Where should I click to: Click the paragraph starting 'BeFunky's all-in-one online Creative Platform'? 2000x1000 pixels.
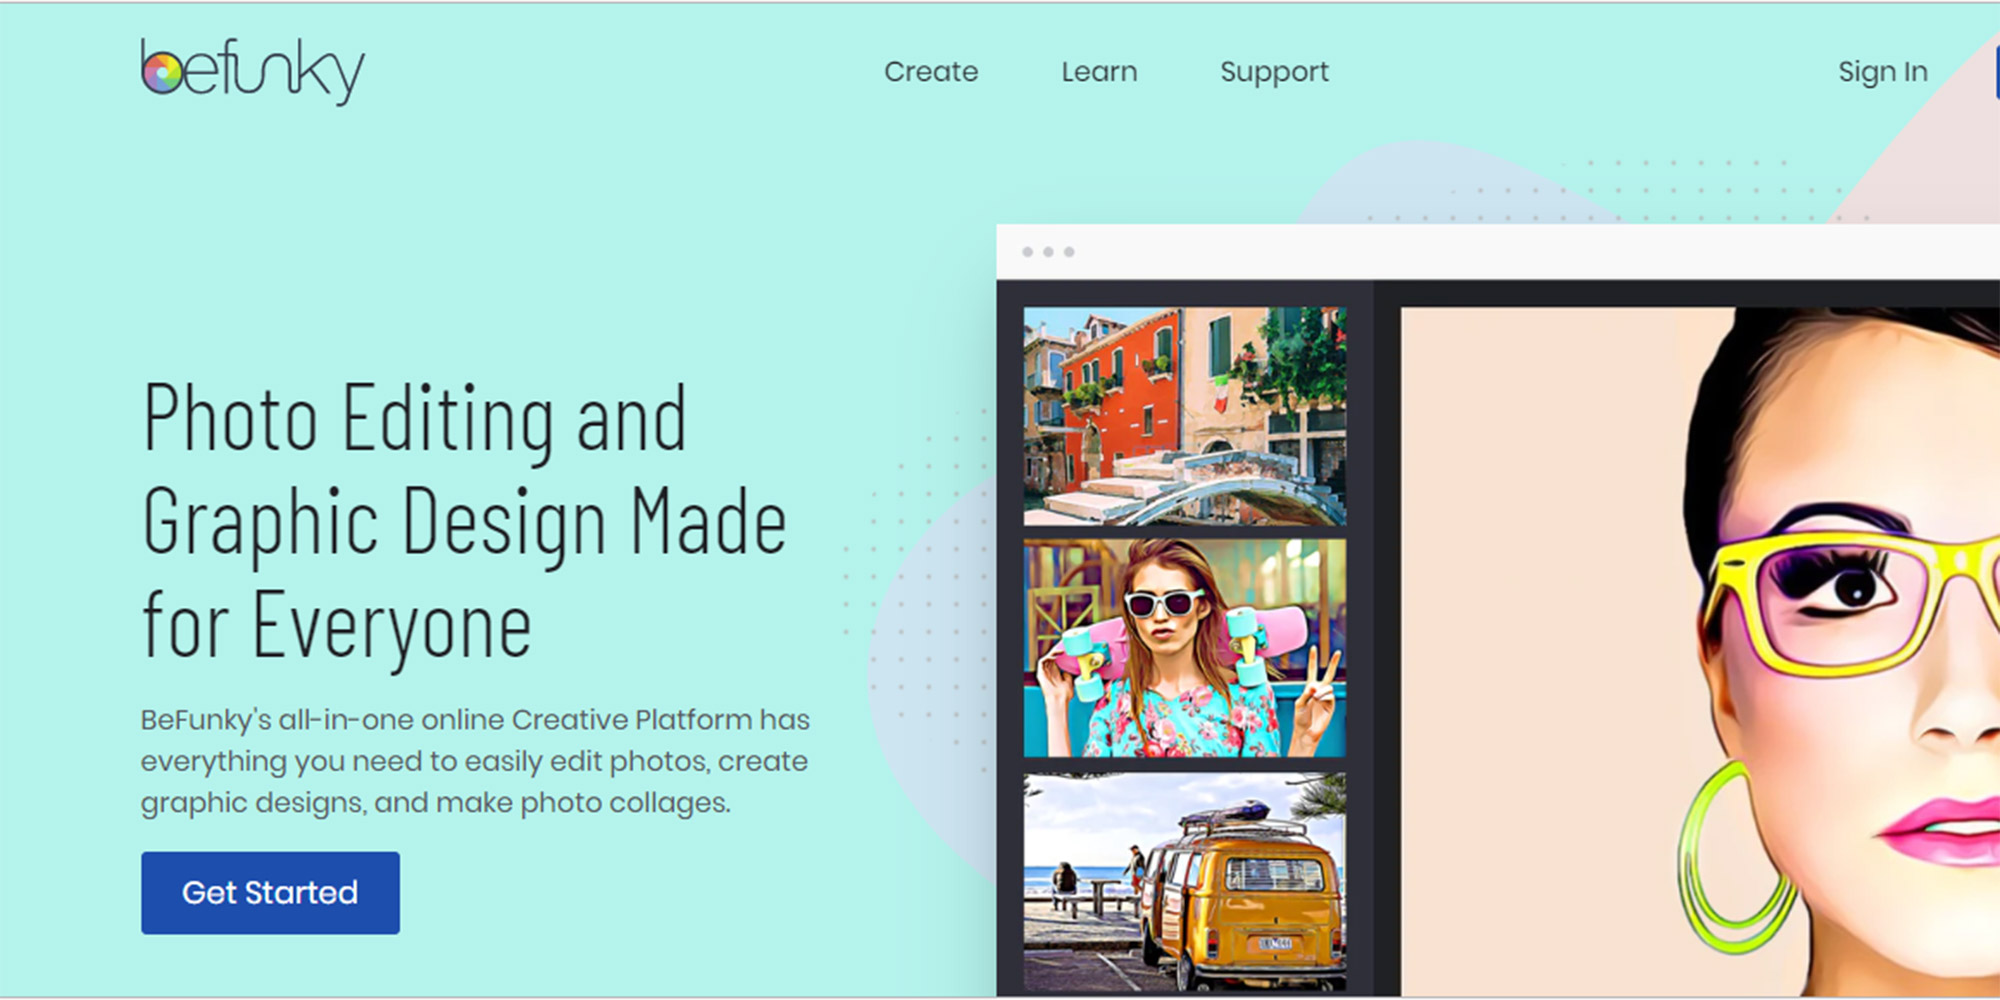(475, 761)
